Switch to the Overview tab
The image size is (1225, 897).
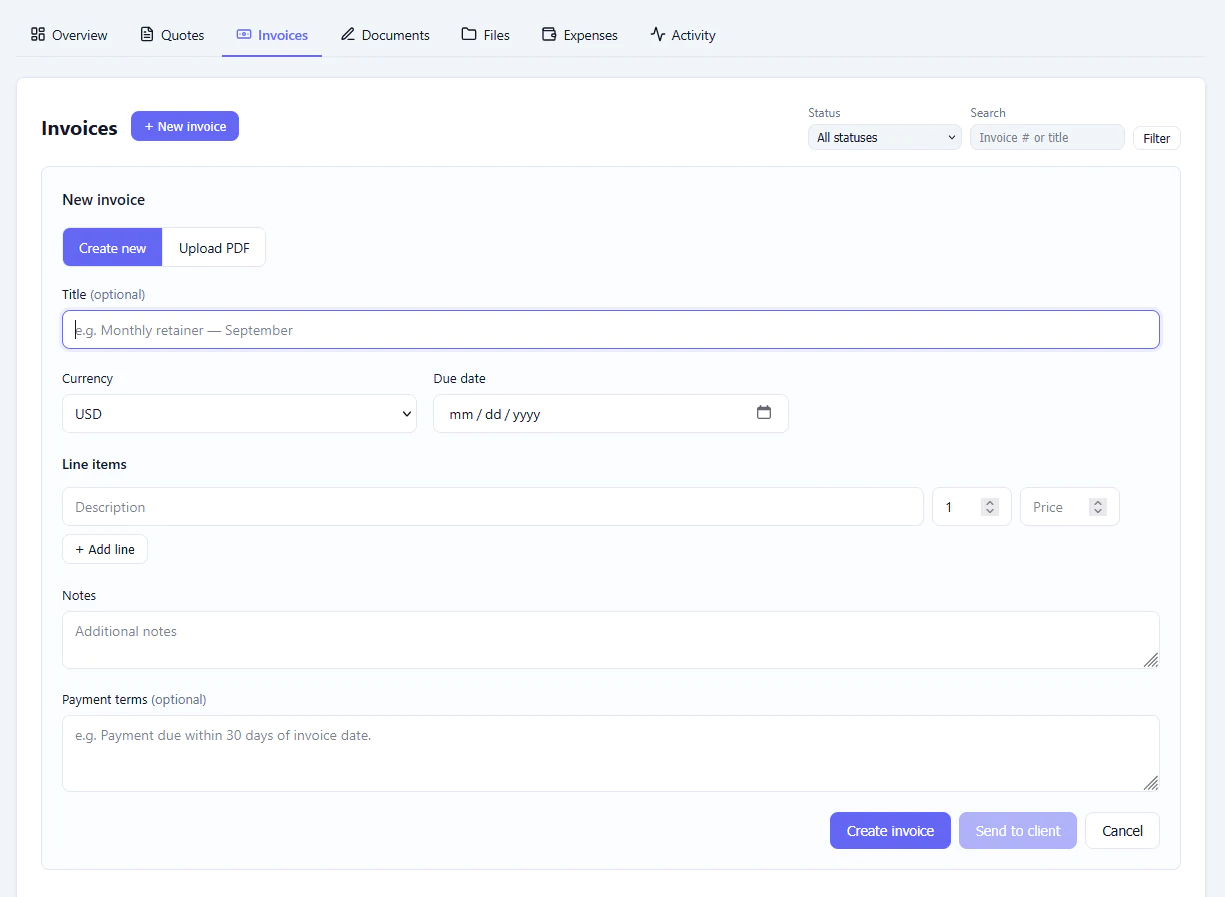[69, 35]
